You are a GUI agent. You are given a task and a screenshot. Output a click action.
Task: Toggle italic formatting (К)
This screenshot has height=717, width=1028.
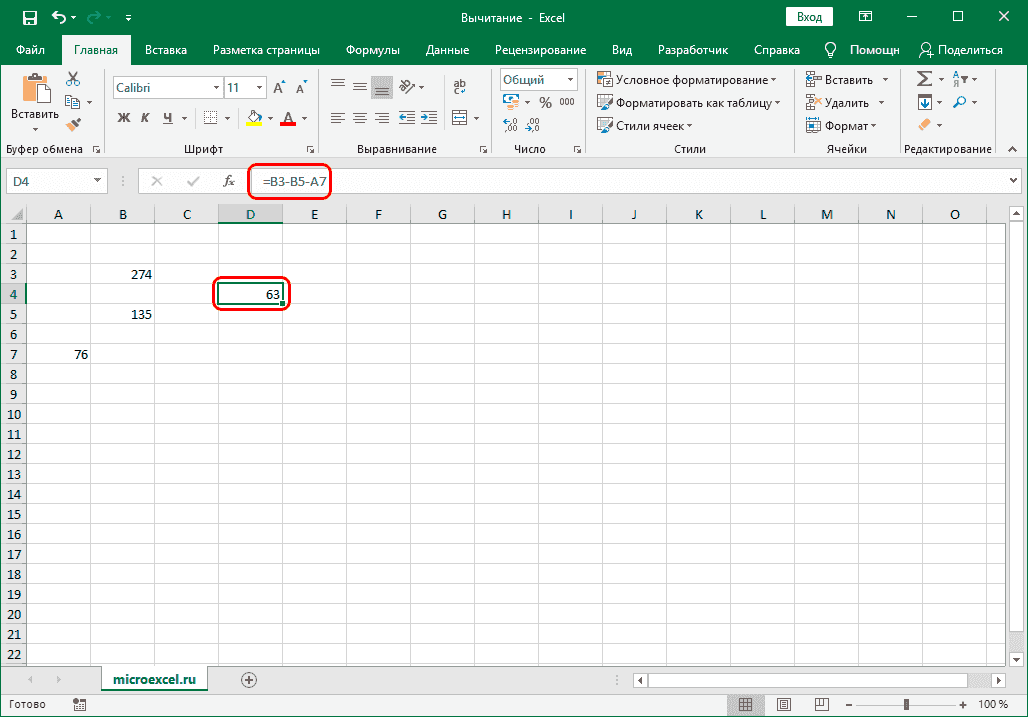pos(143,118)
